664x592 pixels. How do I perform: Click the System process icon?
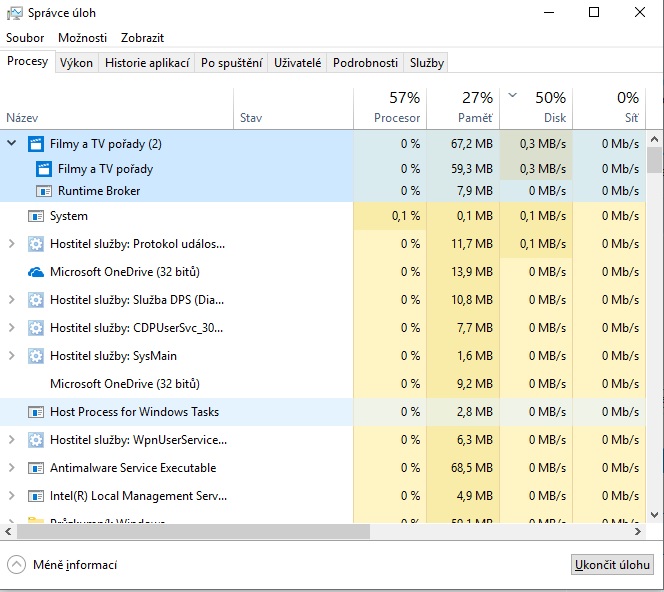[x=36, y=216]
